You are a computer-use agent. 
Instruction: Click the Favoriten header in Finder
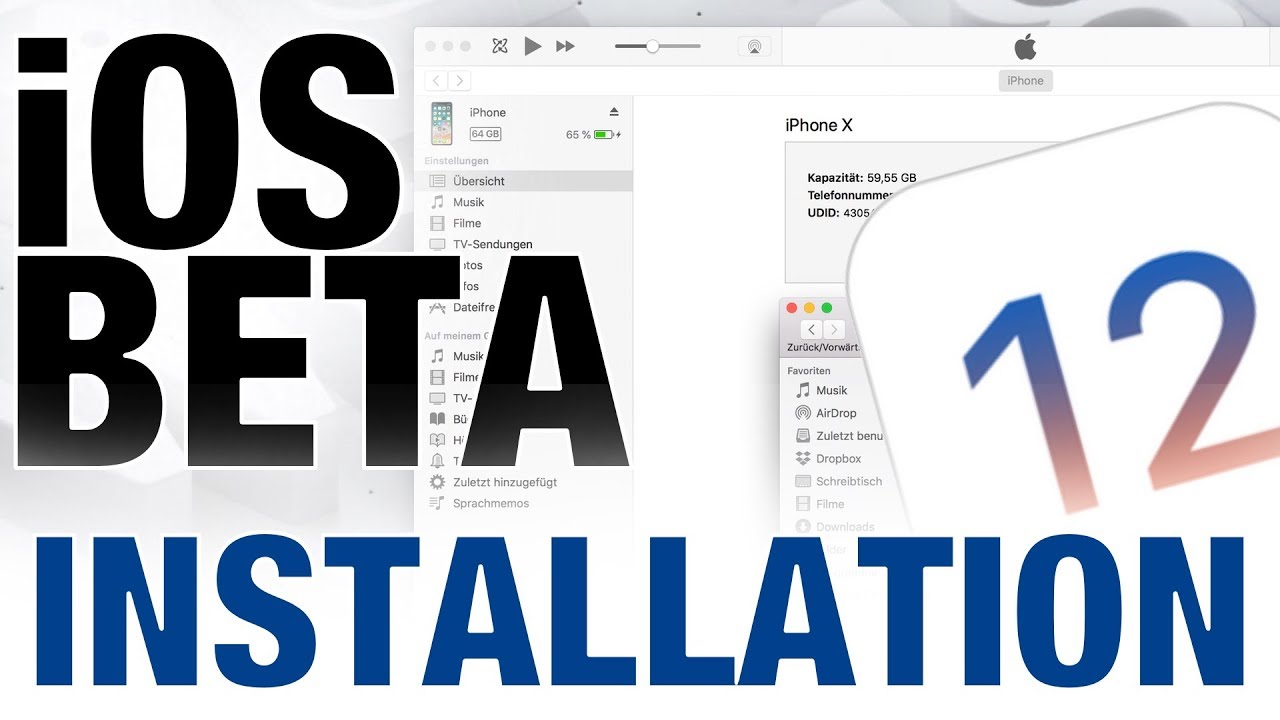point(809,371)
